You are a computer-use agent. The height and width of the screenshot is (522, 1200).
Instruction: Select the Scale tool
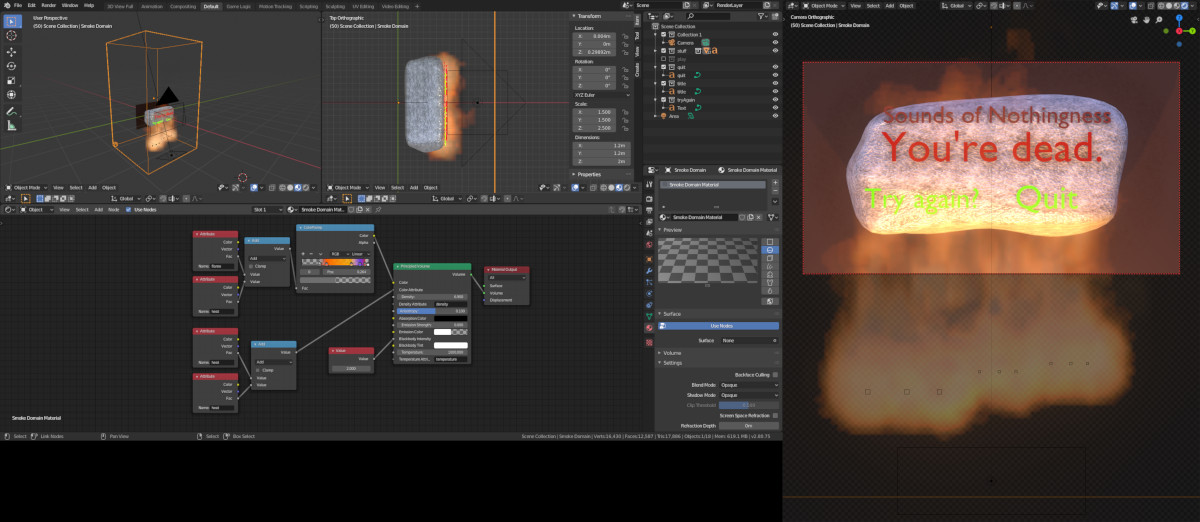pos(12,80)
